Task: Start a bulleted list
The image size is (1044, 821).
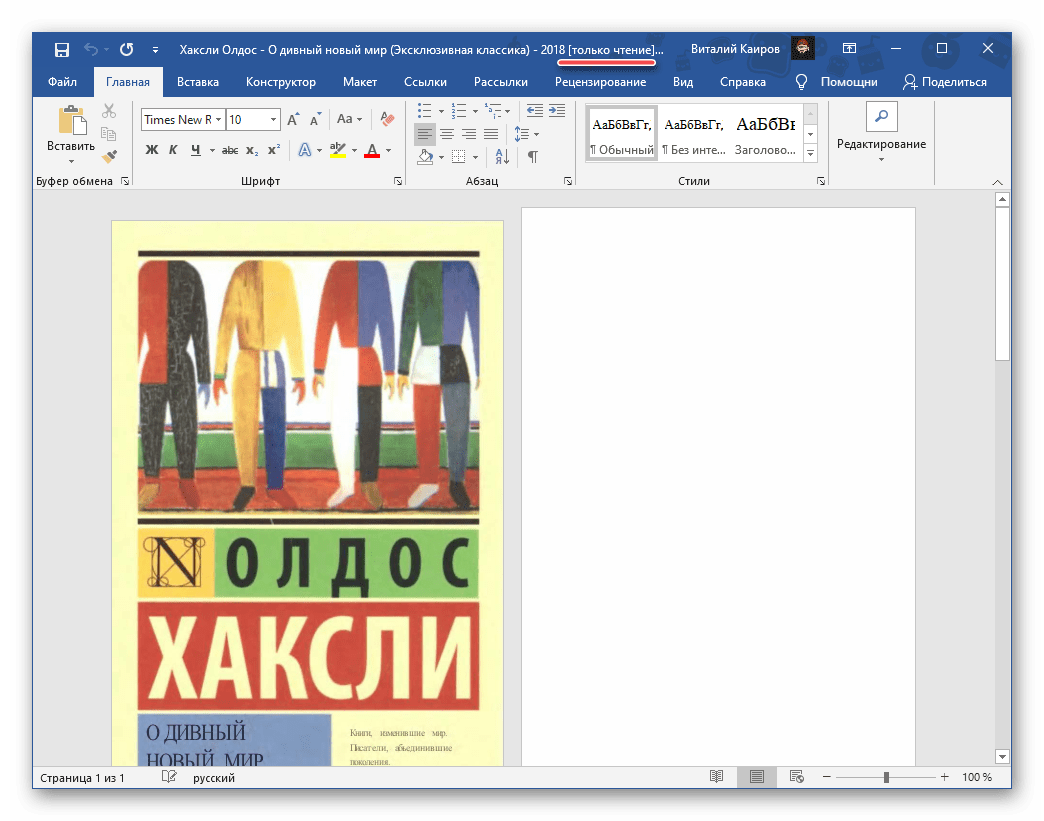Action: point(425,111)
